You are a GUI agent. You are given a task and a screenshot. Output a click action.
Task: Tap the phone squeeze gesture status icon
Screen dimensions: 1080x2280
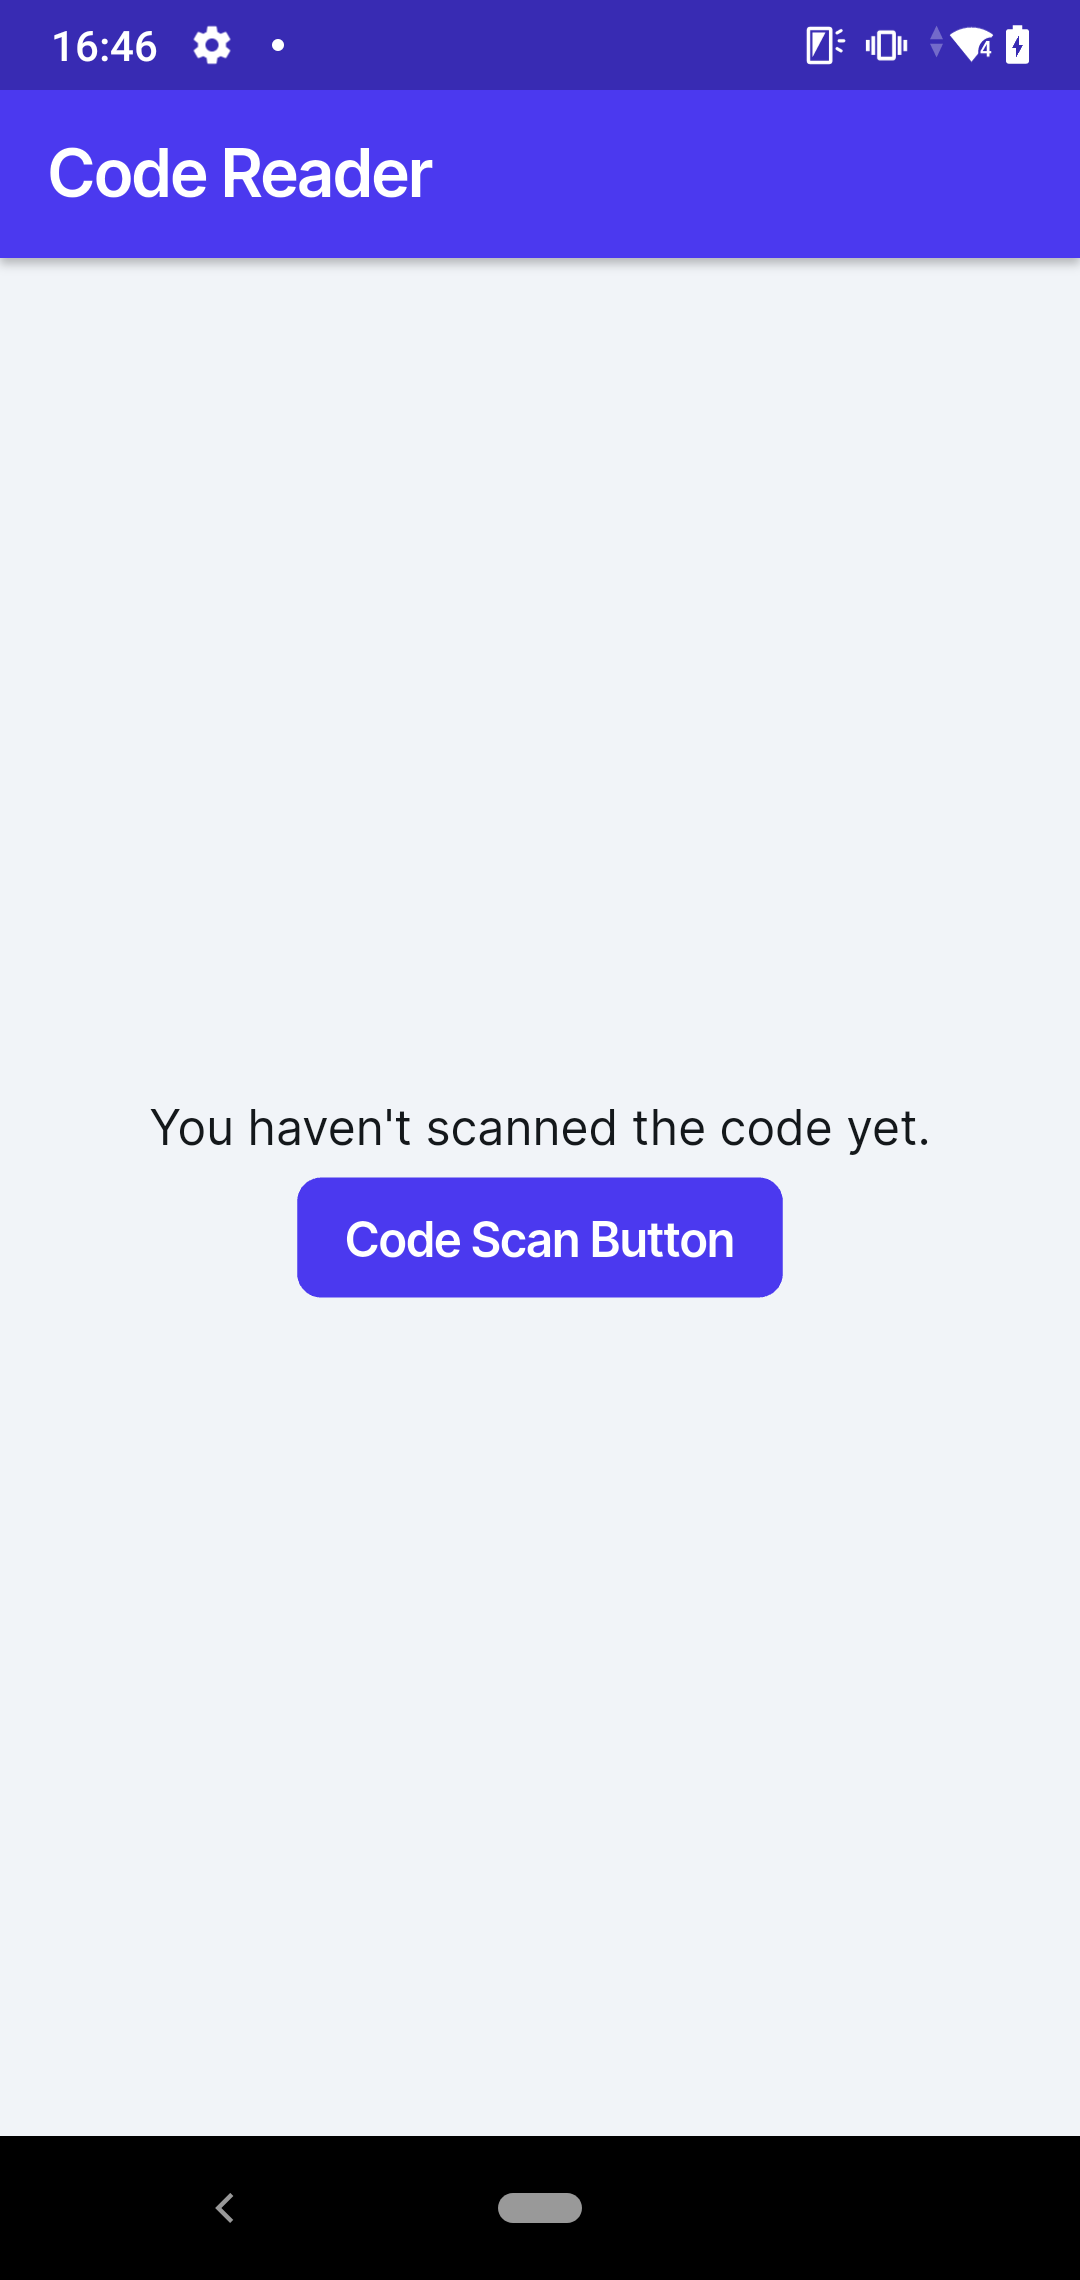[x=824, y=46]
